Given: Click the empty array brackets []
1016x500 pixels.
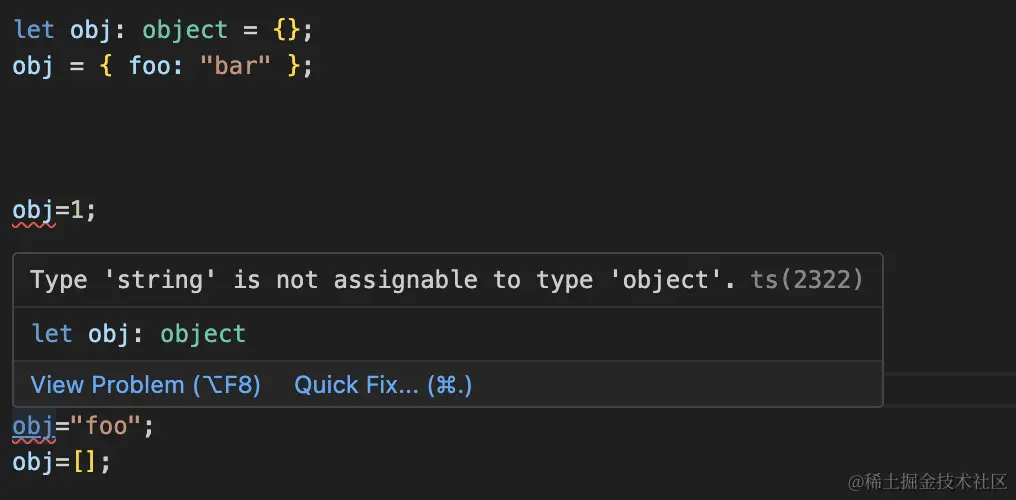Looking at the screenshot, I should tap(84, 463).
